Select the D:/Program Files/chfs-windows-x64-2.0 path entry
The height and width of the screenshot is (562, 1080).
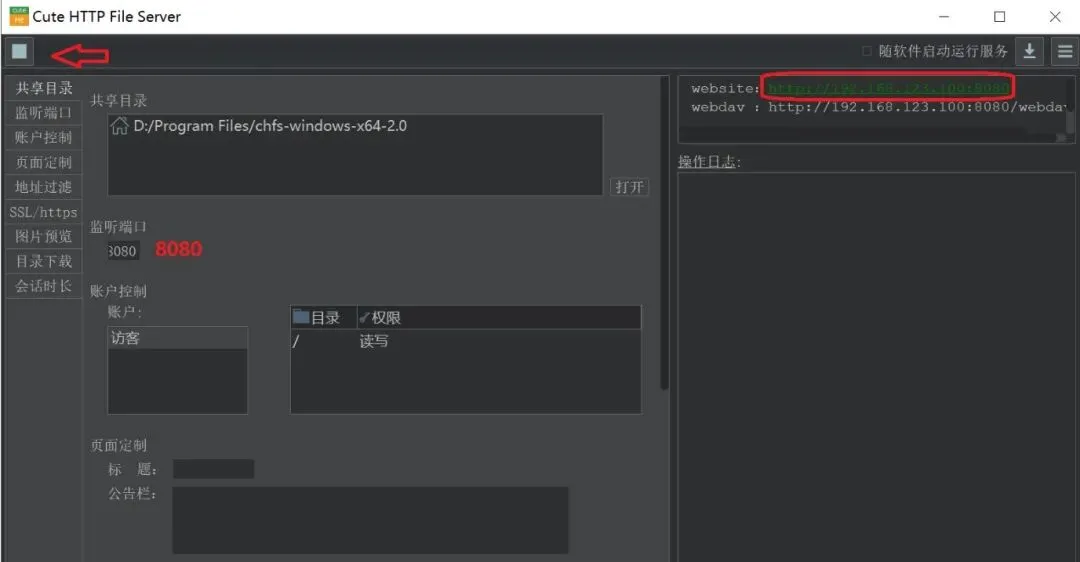point(270,126)
